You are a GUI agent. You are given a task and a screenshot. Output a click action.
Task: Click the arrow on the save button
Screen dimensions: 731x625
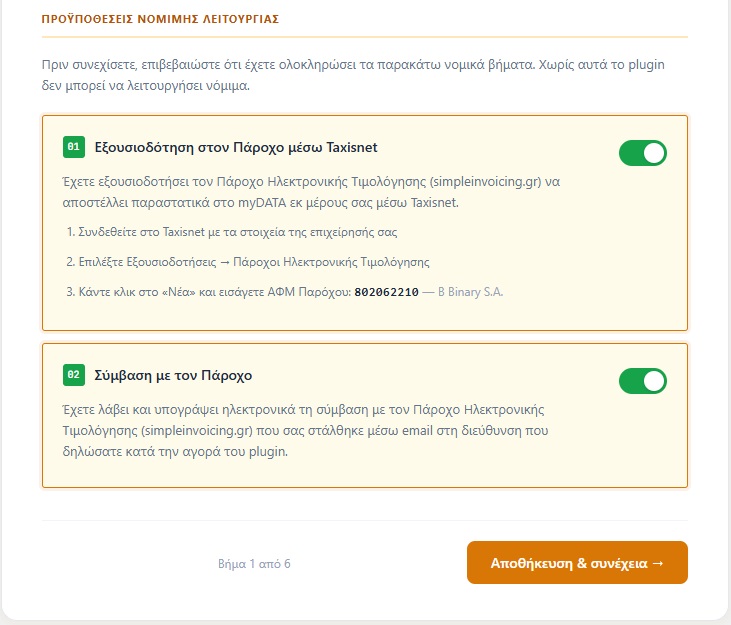[x=658, y=563]
